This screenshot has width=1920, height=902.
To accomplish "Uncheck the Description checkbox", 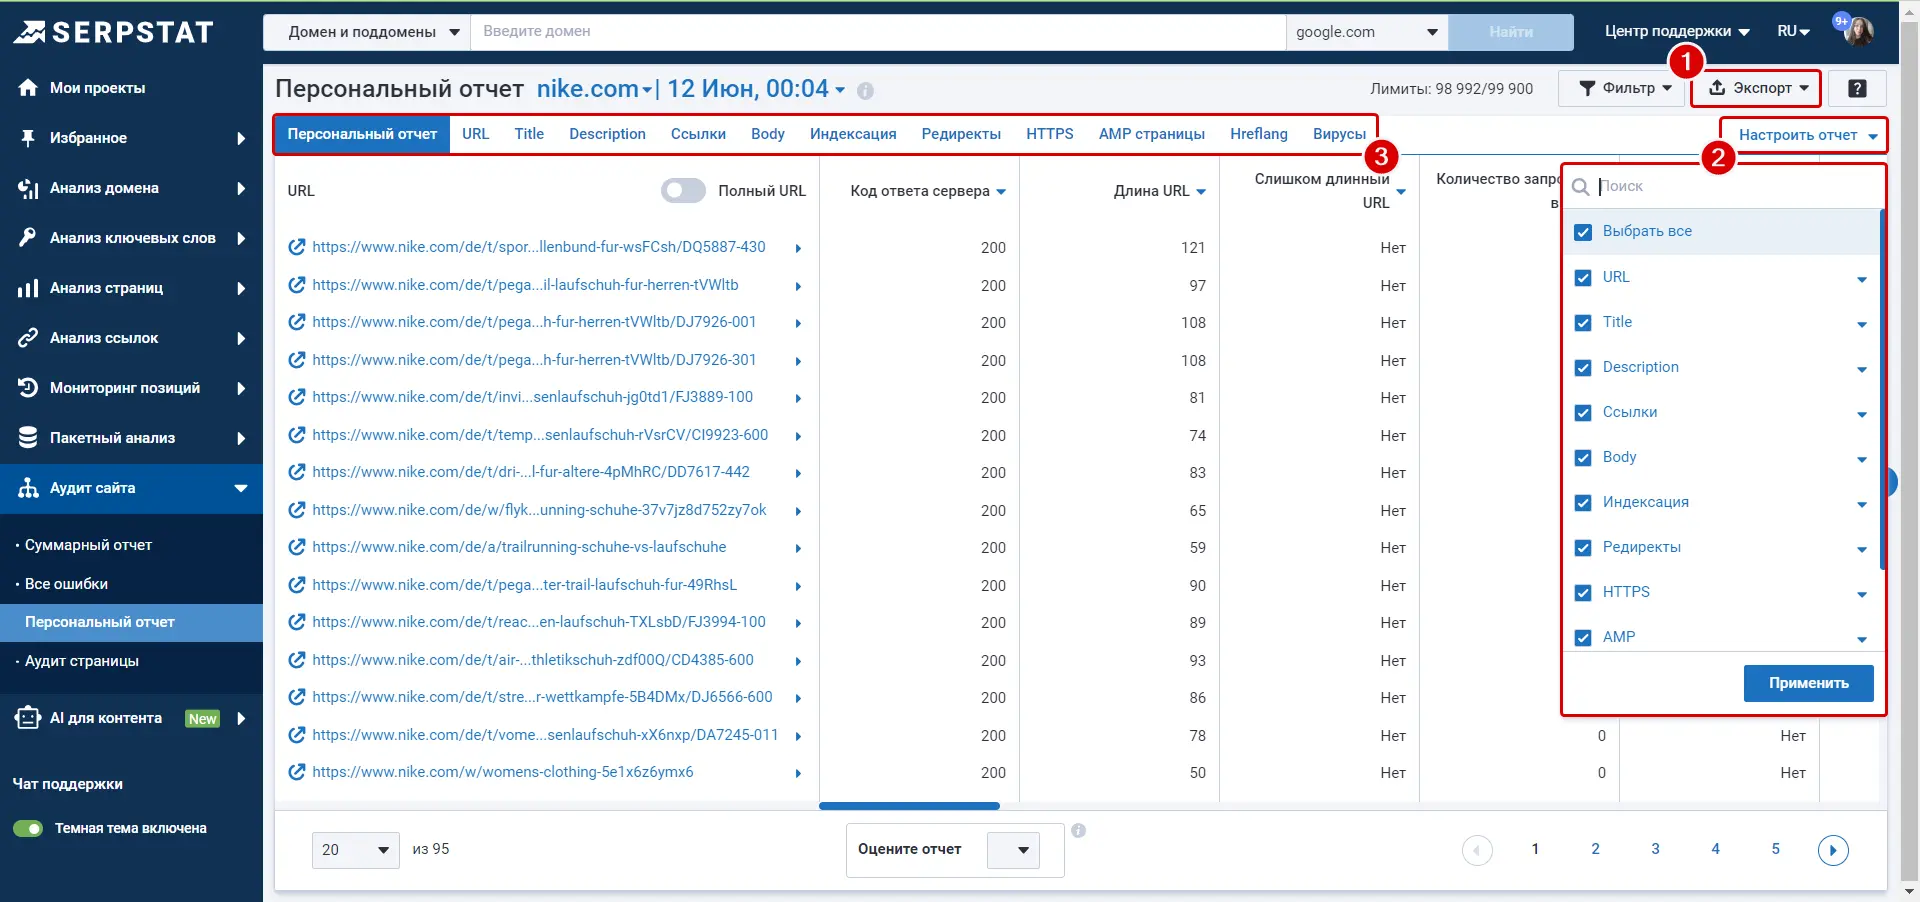I will (1583, 368).
